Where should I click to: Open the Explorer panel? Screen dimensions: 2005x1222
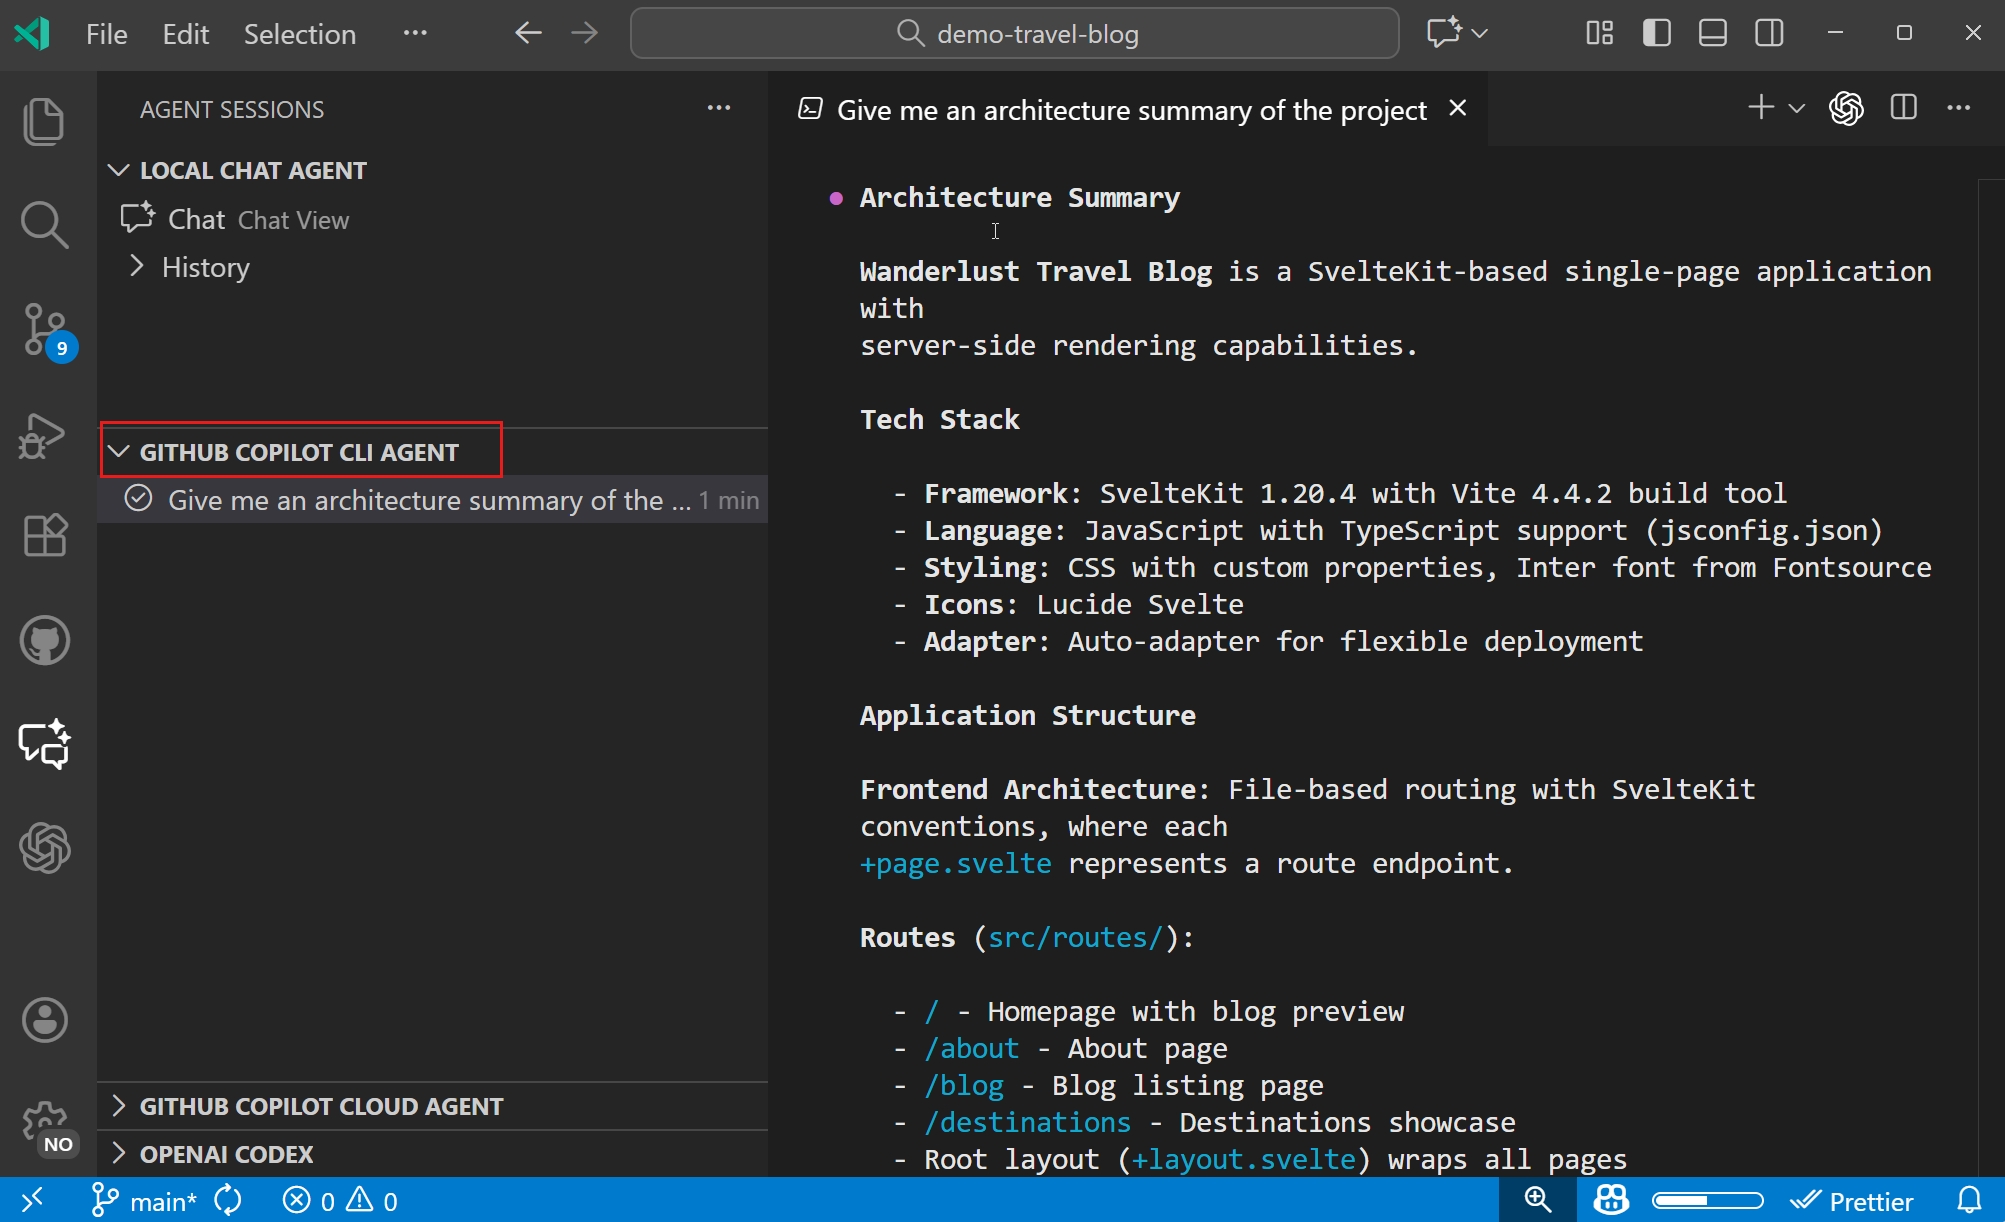[x=44, y=120]
